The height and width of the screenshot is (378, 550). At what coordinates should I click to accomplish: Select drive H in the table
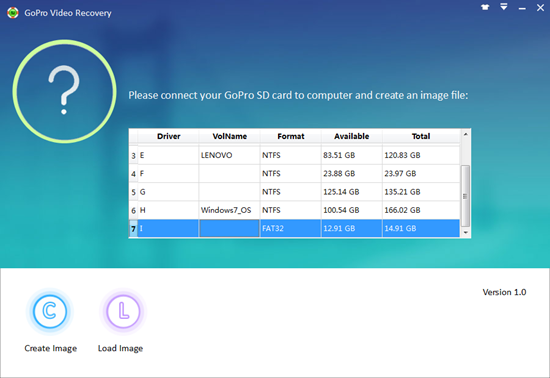(x=168, y=210)
